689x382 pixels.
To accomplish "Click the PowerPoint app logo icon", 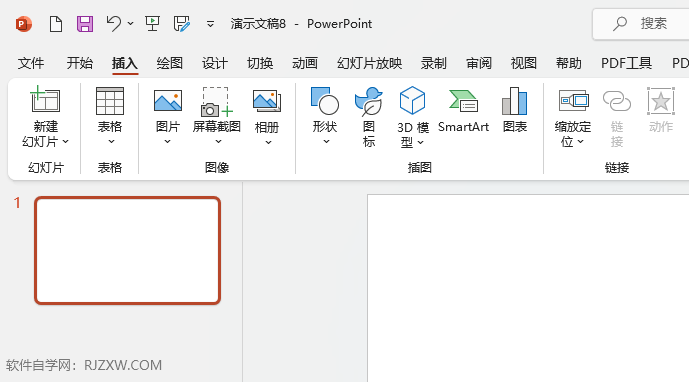I will click(23, 24).
